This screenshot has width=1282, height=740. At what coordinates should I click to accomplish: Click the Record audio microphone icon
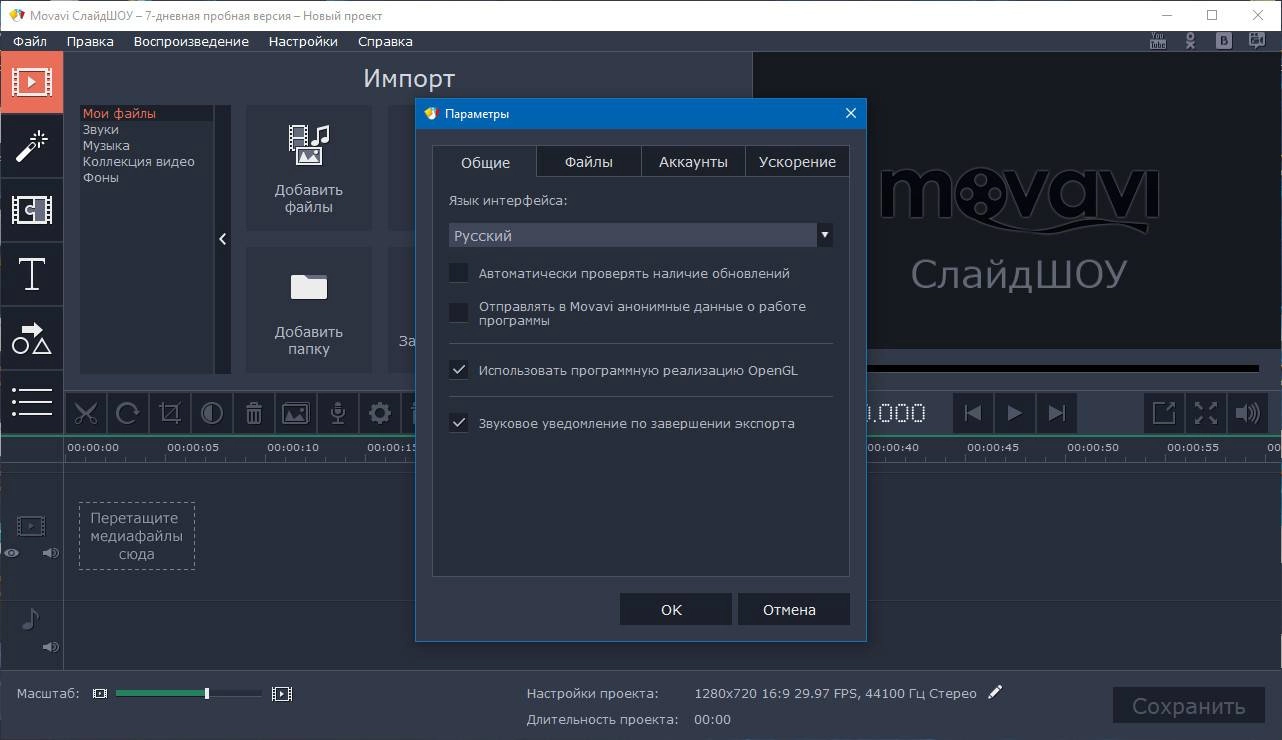(x=338, y=412)
